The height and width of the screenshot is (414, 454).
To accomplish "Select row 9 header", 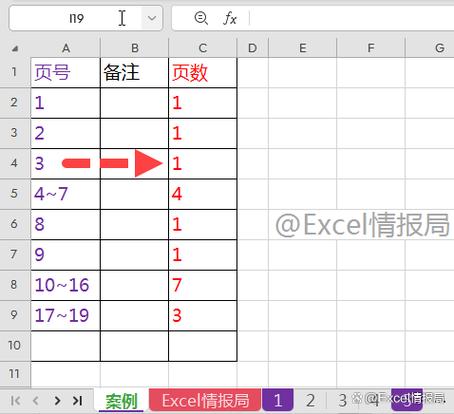I will pos(15,315).
